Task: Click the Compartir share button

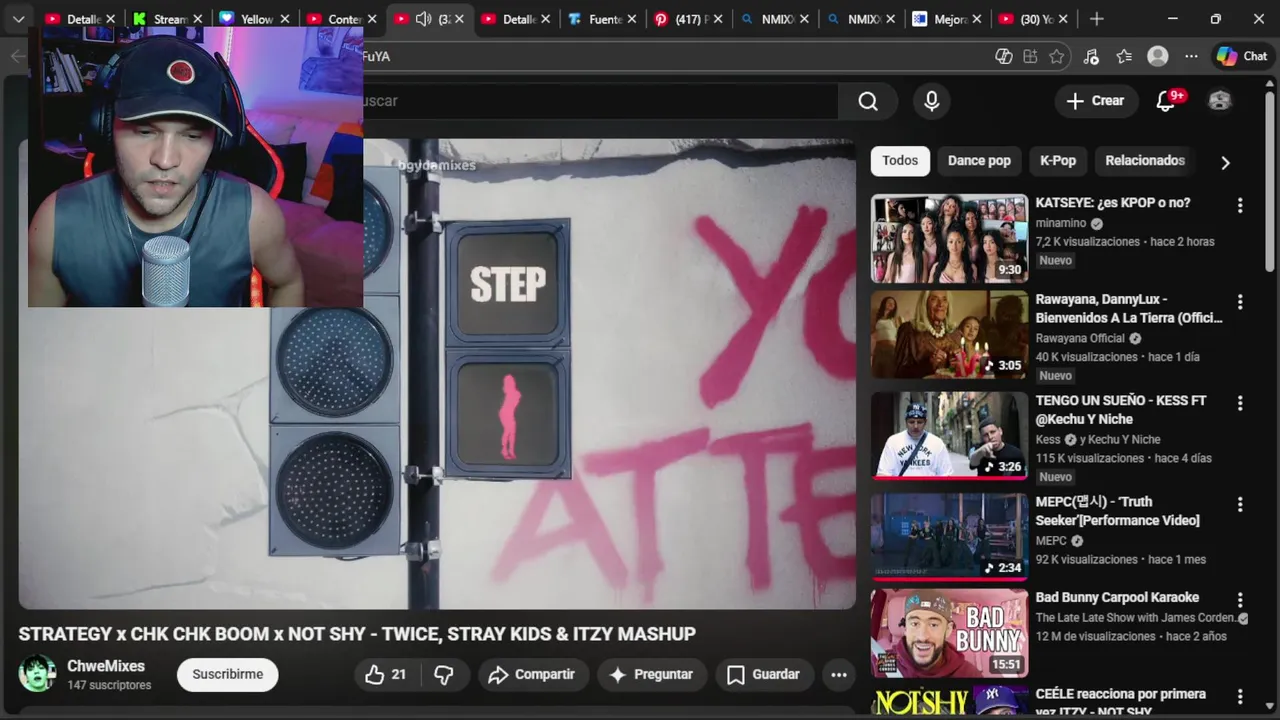Action: pos(531,675)
